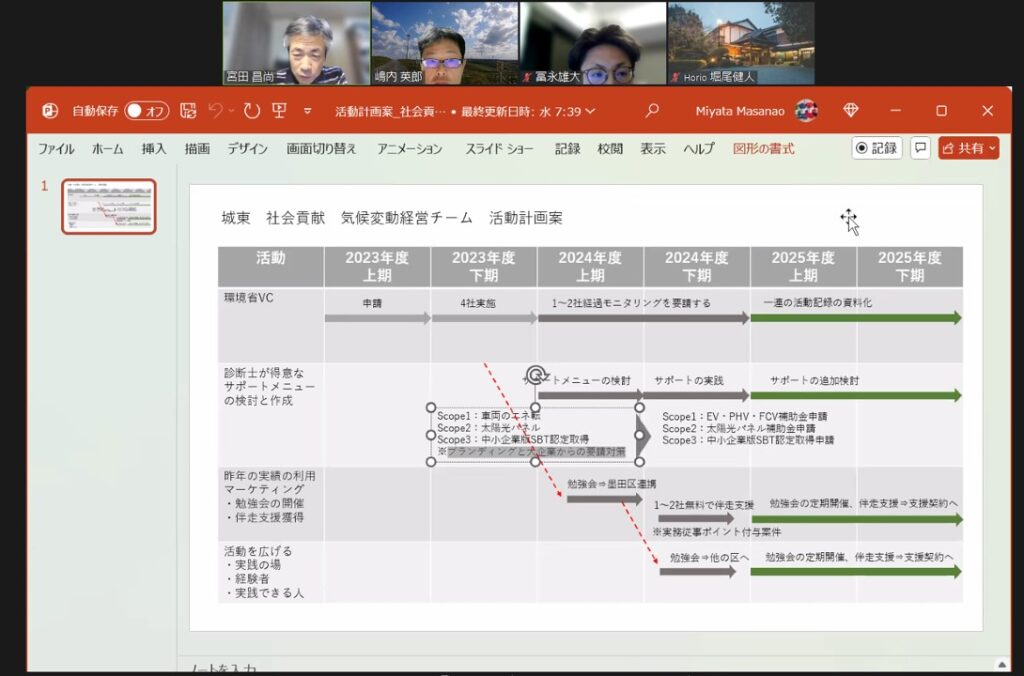
Task: Open the 図形の書式 contextual tab
Action: tap(763, 149)
